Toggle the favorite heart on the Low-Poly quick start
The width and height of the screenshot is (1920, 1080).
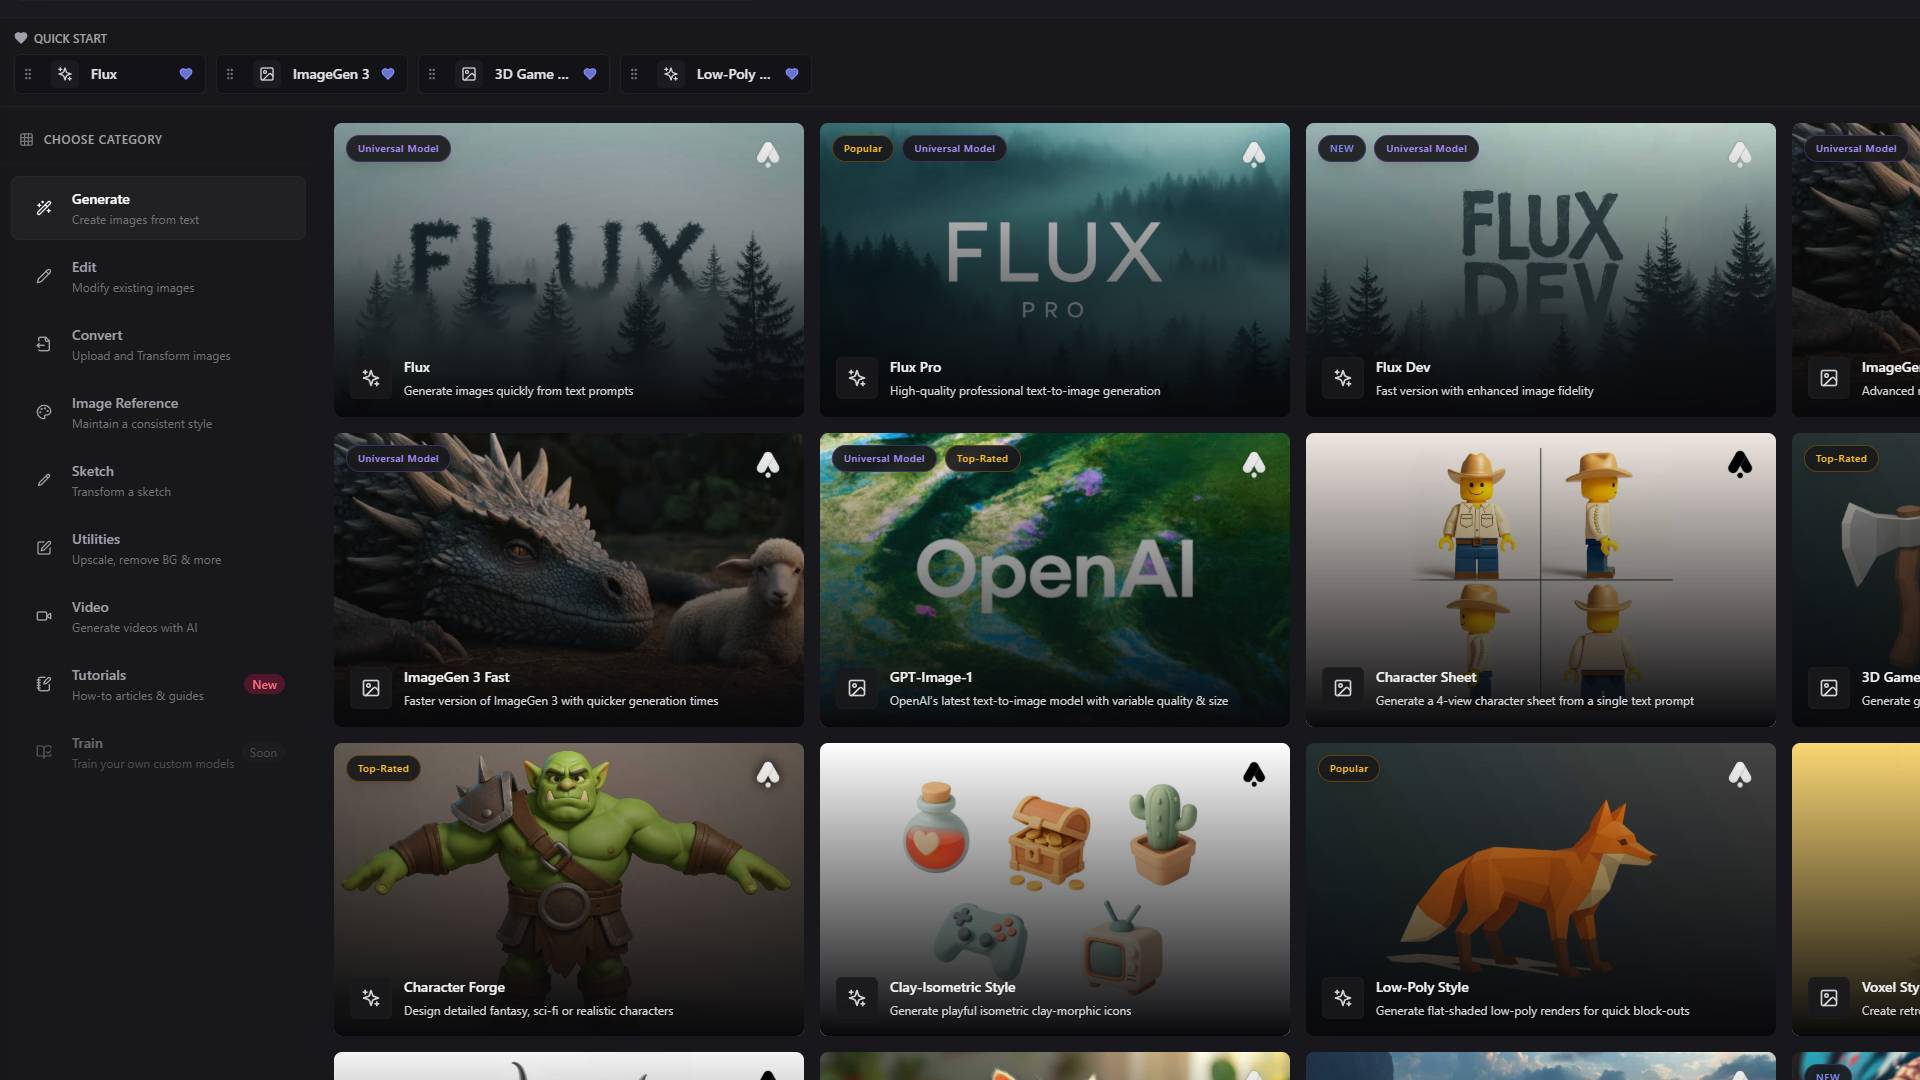[x=792, y=74]
